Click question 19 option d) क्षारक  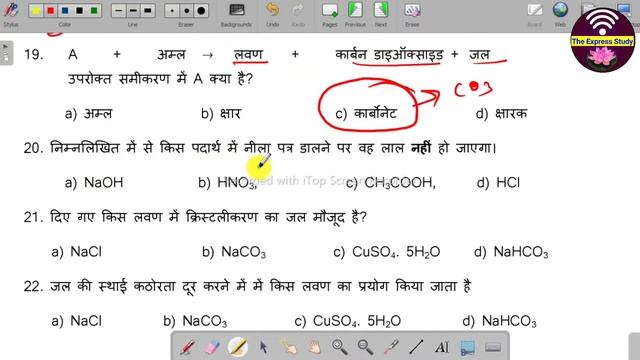(501, 113)
